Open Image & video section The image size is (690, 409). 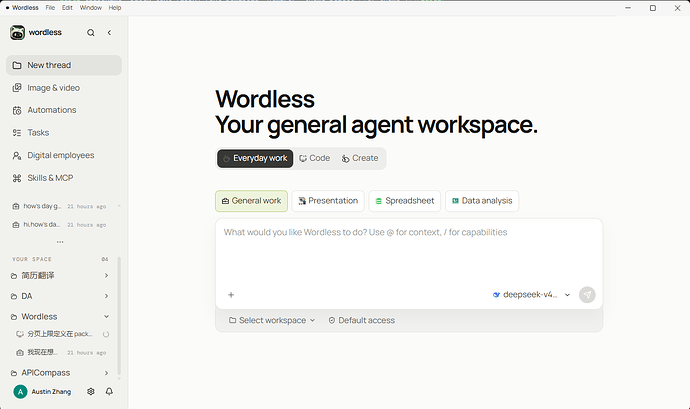coord(64,88)
